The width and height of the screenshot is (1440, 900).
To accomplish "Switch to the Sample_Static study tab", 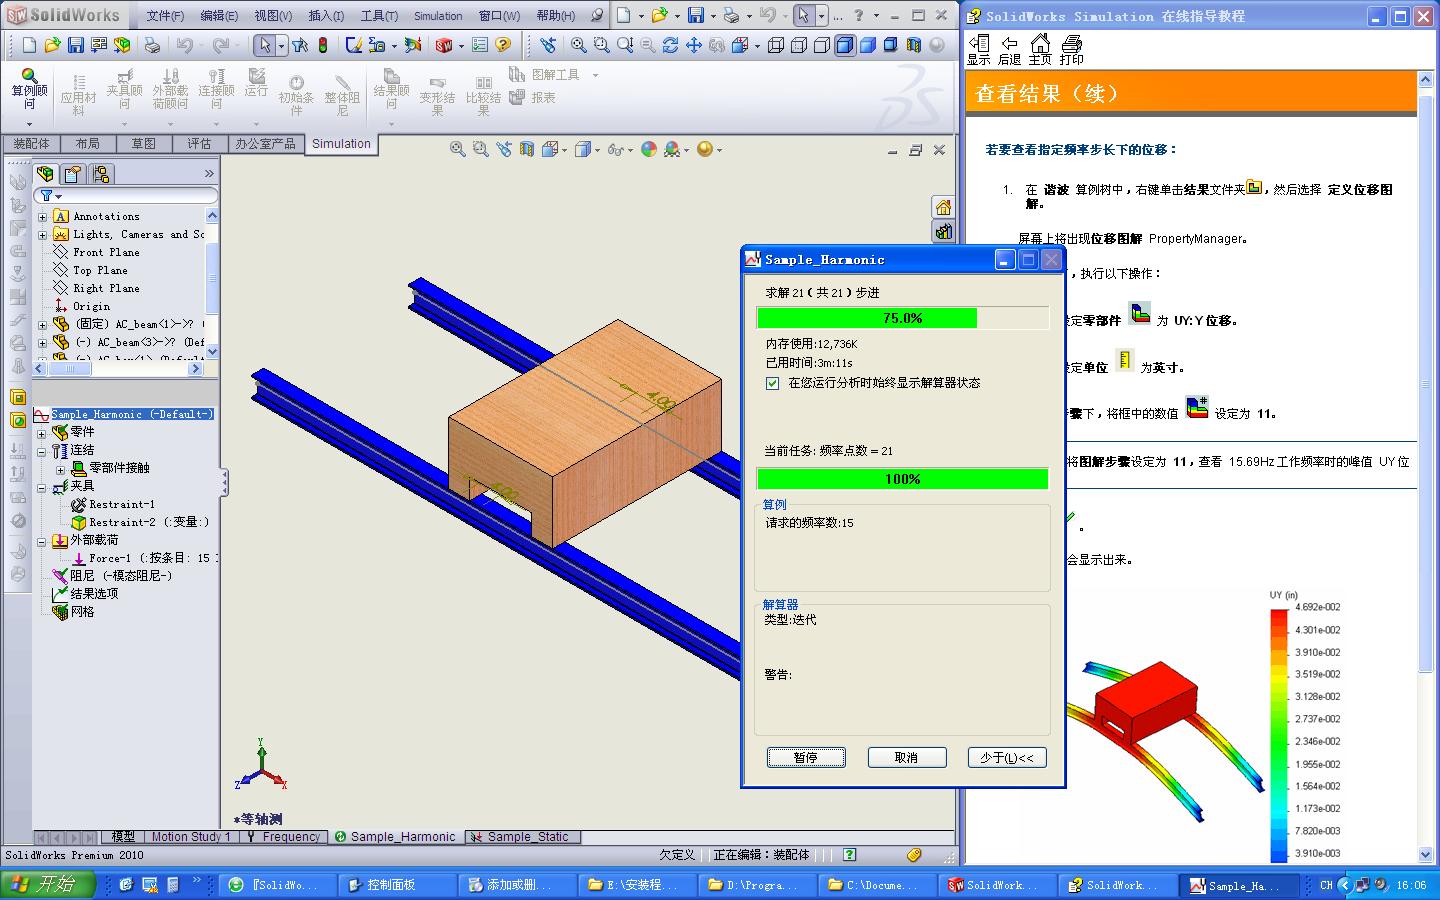I will point(521,837).
